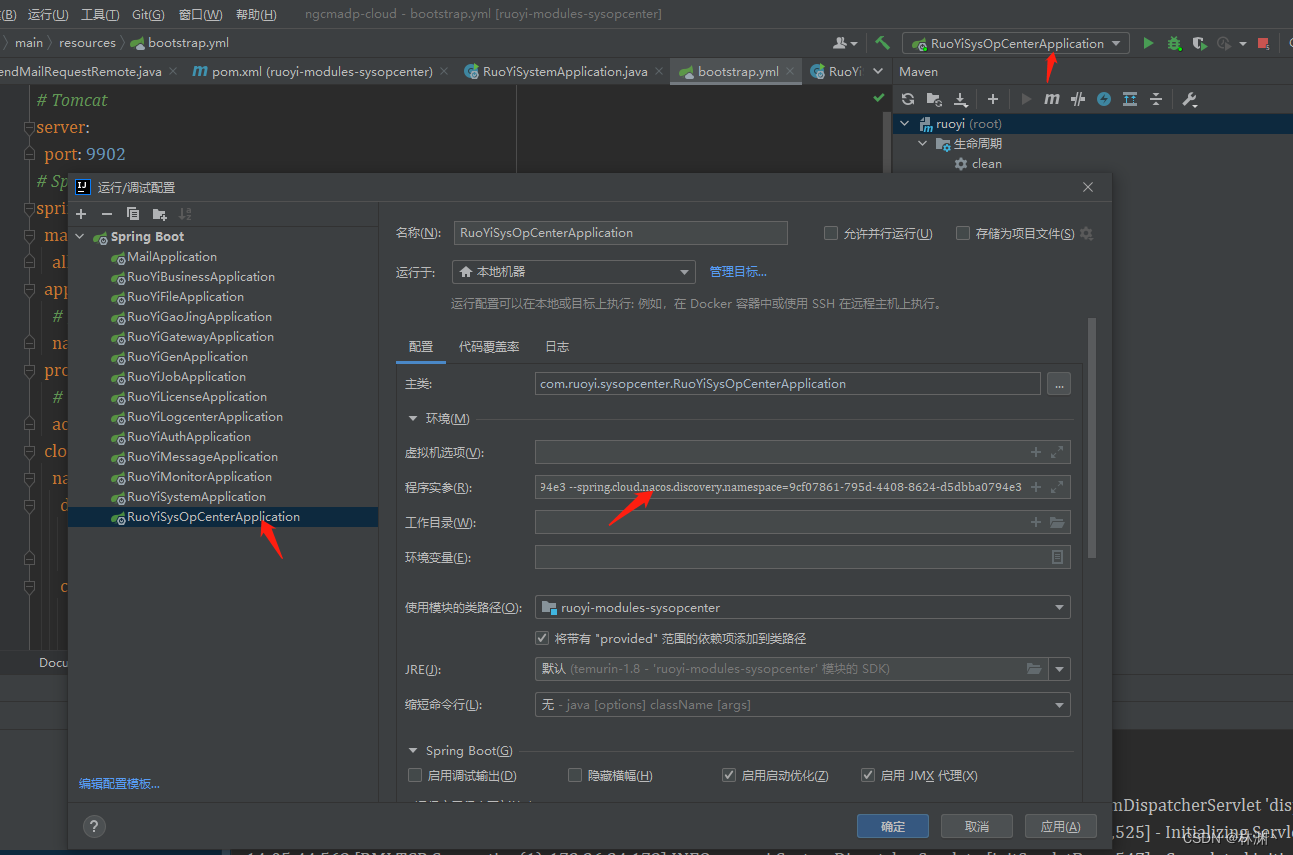This screenshot has width=1293, height=855.
Task: Open the edit configuration templates link
Action: [x=119, y=784]
